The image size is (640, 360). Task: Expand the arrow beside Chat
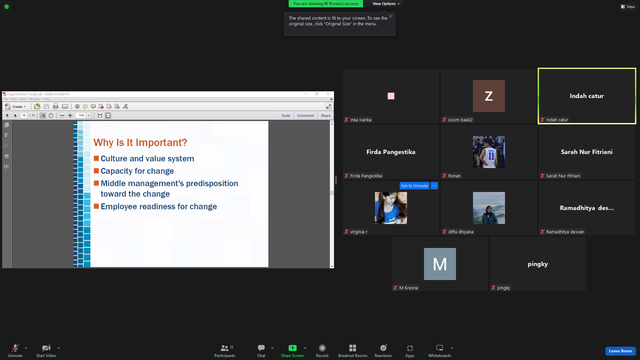coord(272,348)
